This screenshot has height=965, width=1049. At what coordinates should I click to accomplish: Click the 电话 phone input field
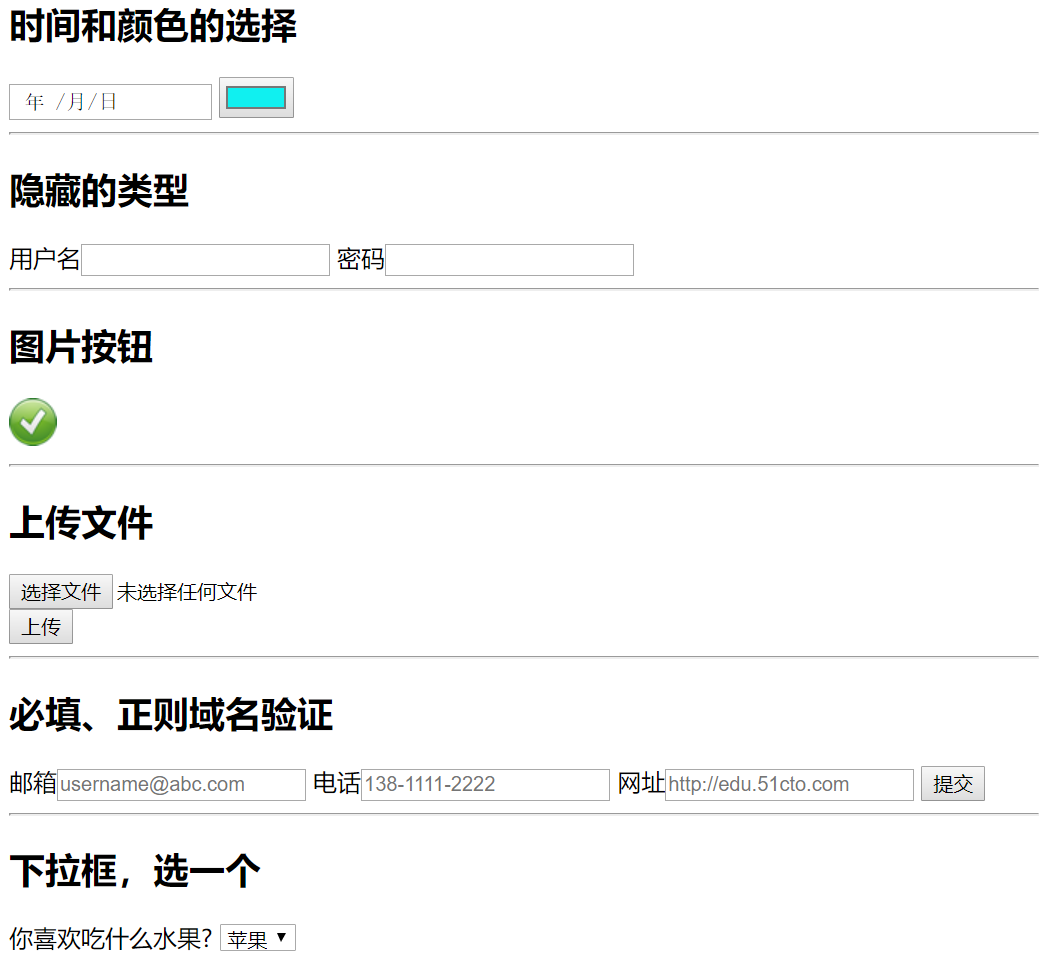(485, 785)
